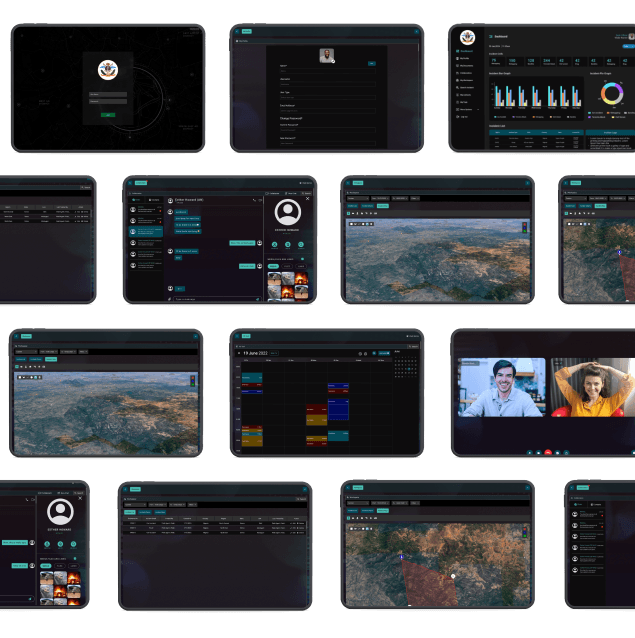Click the phone call icon in chat header
Screen dimensions: 635x638
pyautogui.click(x=254, y=200)
